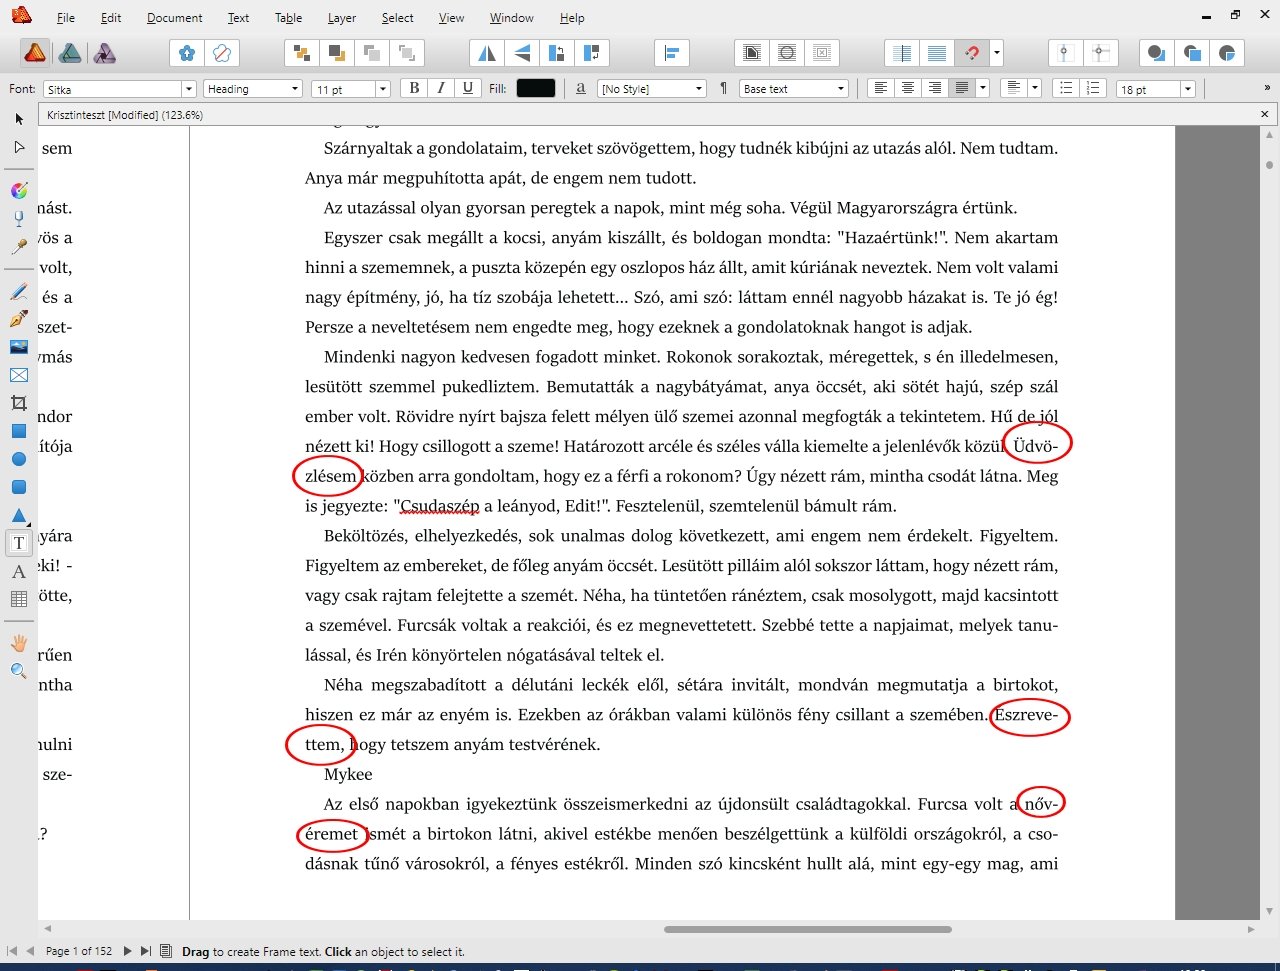The width and height of the screenshot is (1280, 971).
Task: Activate the Zoom magnifier tool
Action: (x=18, y=671)
